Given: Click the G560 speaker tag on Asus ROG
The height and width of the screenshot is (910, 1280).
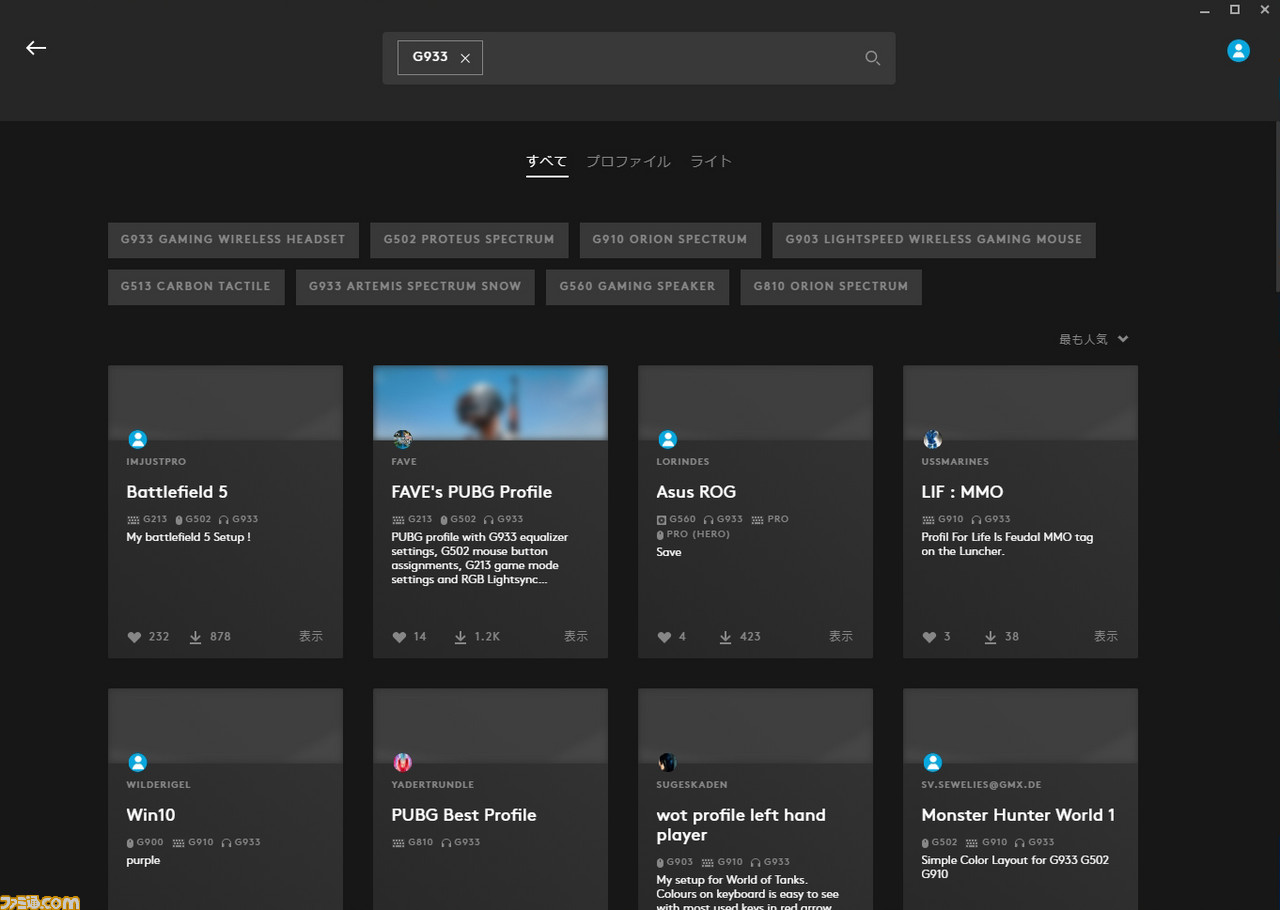Looking at the screenshot, I should tap(676, 519).
